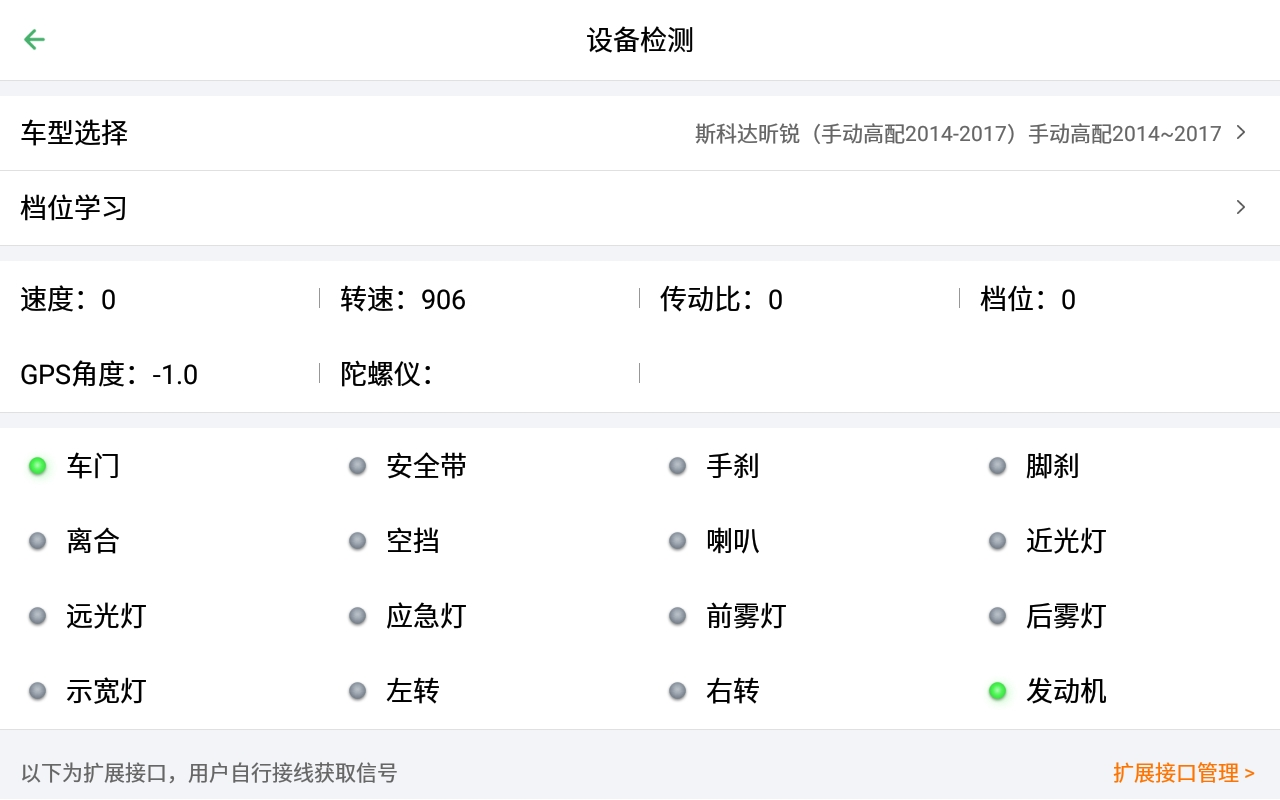1280x800 pixels.
Task: Click the 发动机 green status indicator
Action: click(x=998, y=691)
